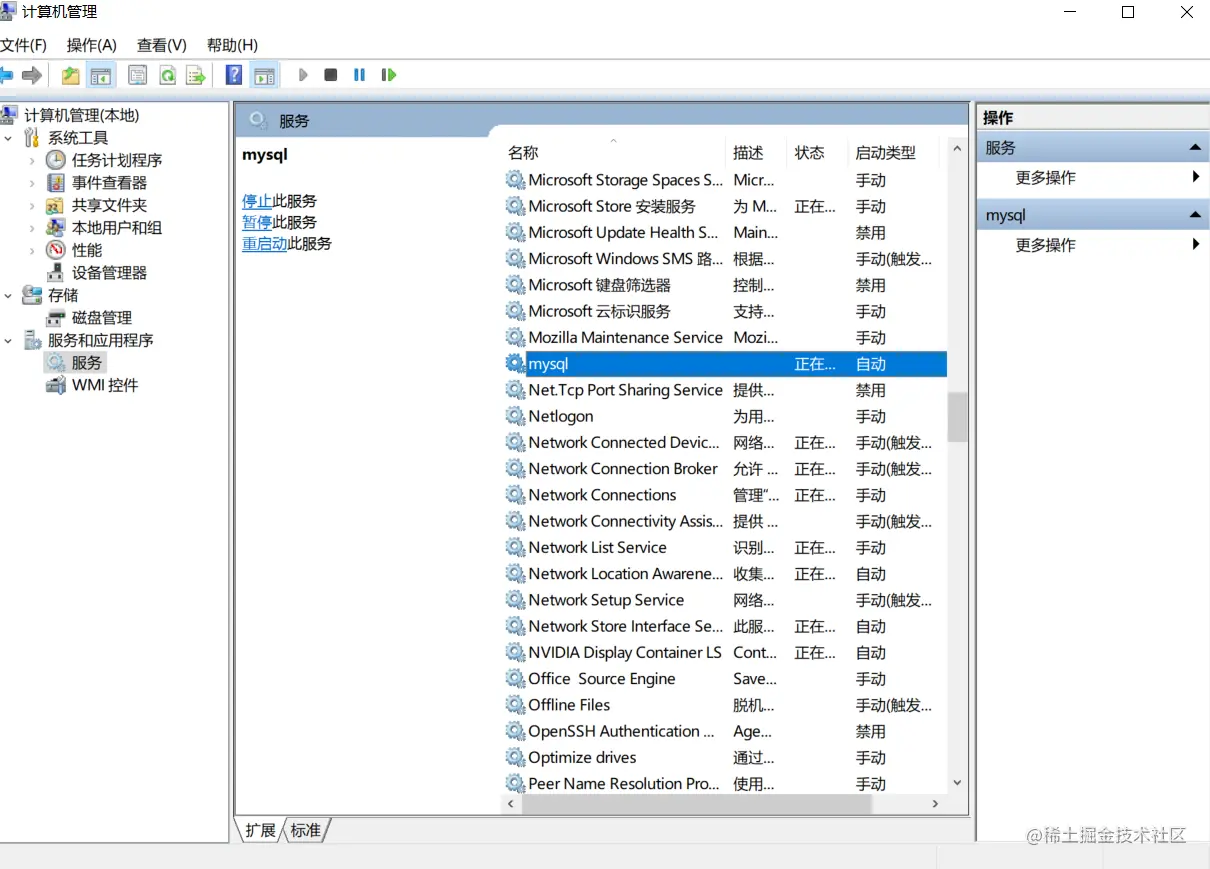Select the 任务计划程序 clock icon
The image size is (1210, 869).
coord(56,160)
